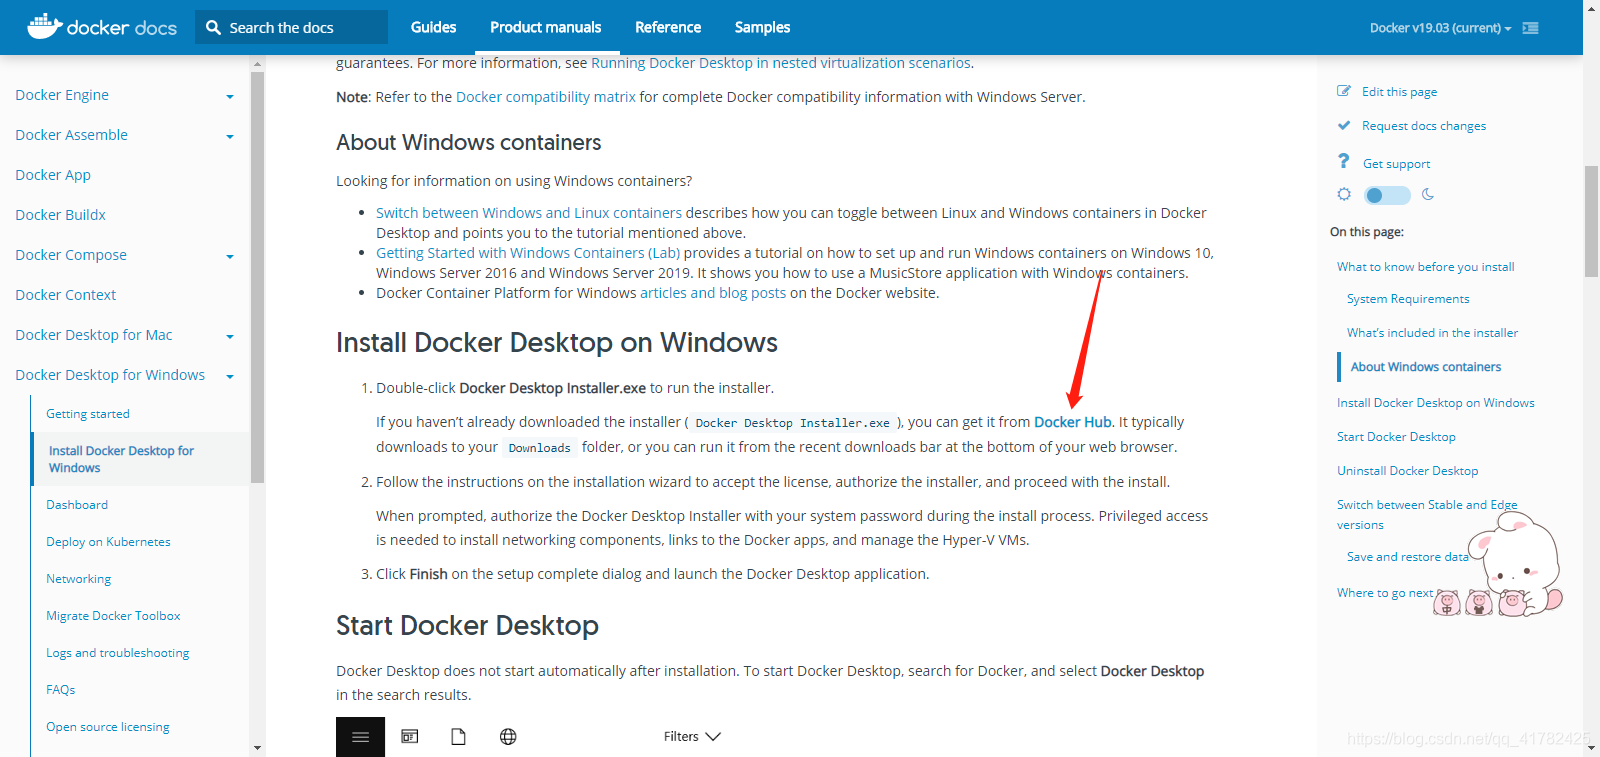Click the hamburger list icon in filter bar
The width and height of the screenshot is (1600, 757).
pyautogui.click(x=360, y=737)
